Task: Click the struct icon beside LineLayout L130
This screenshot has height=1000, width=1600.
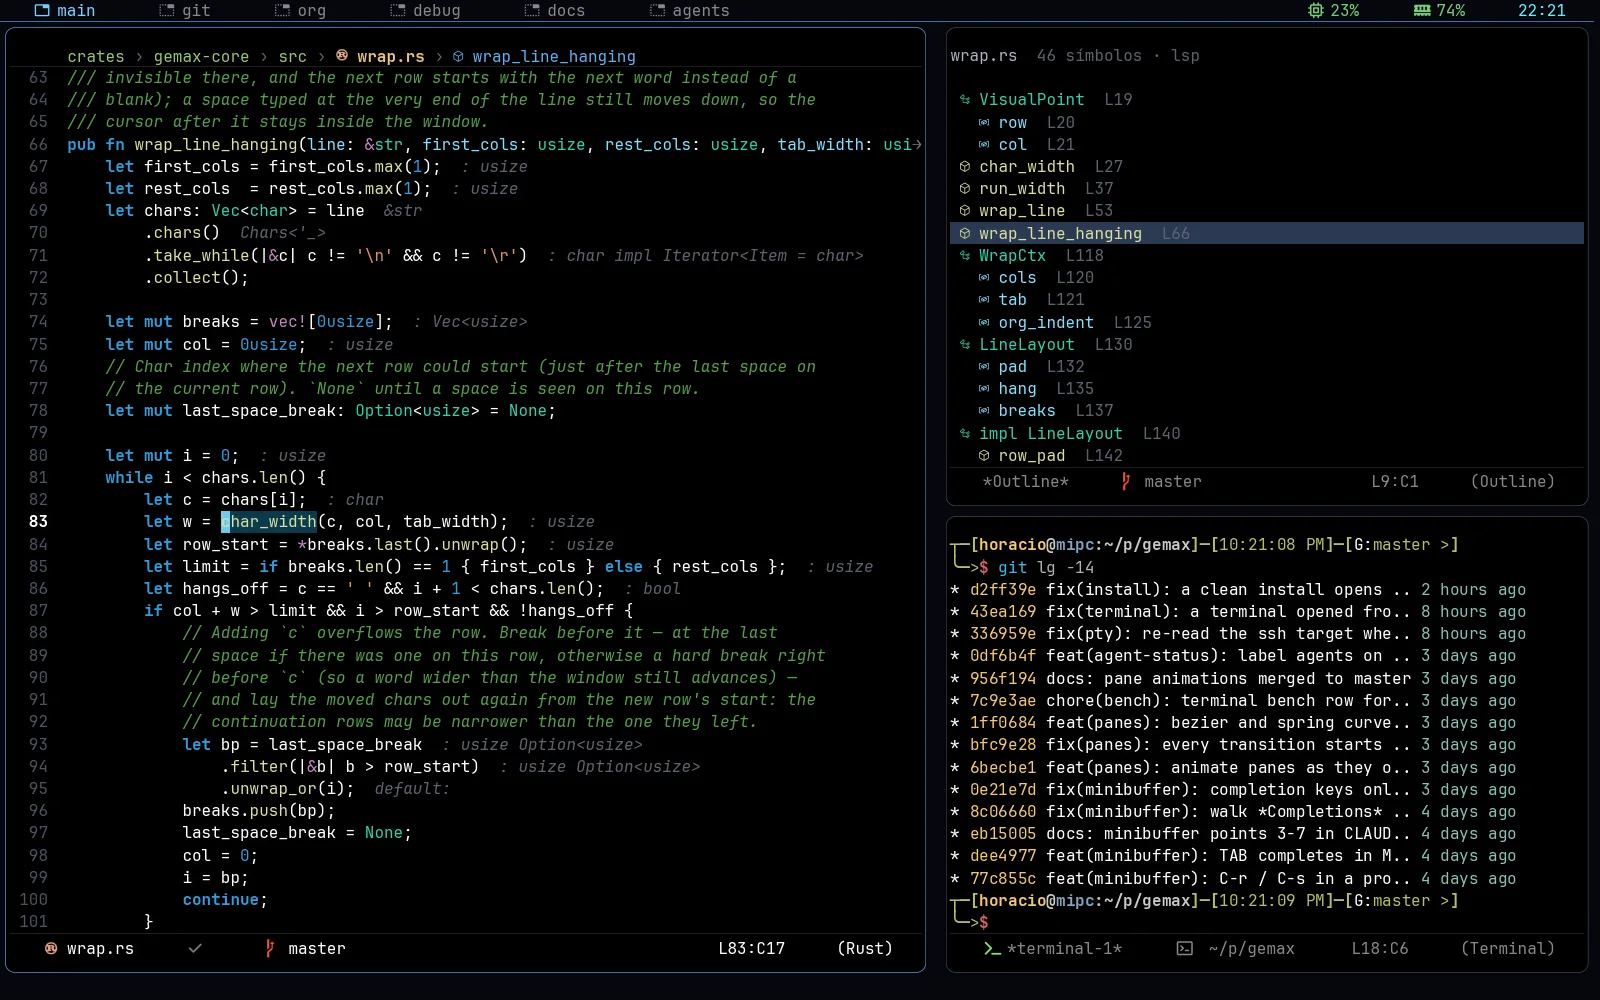Action: (x=965, y=345)
